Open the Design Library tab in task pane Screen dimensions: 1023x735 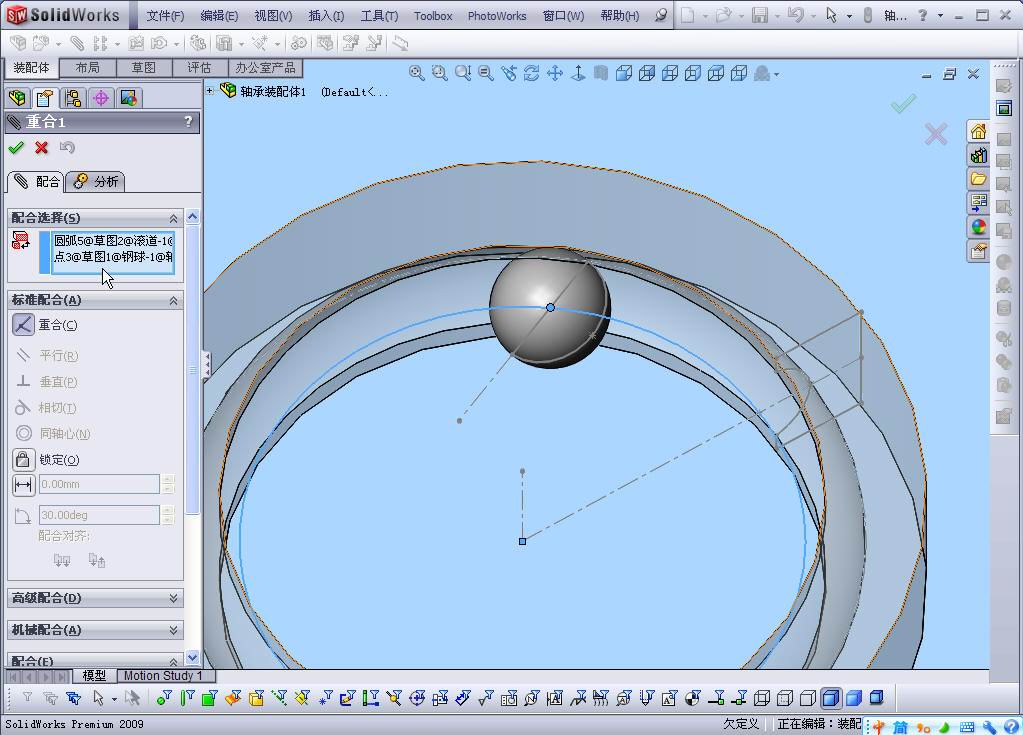pos(978,156)
